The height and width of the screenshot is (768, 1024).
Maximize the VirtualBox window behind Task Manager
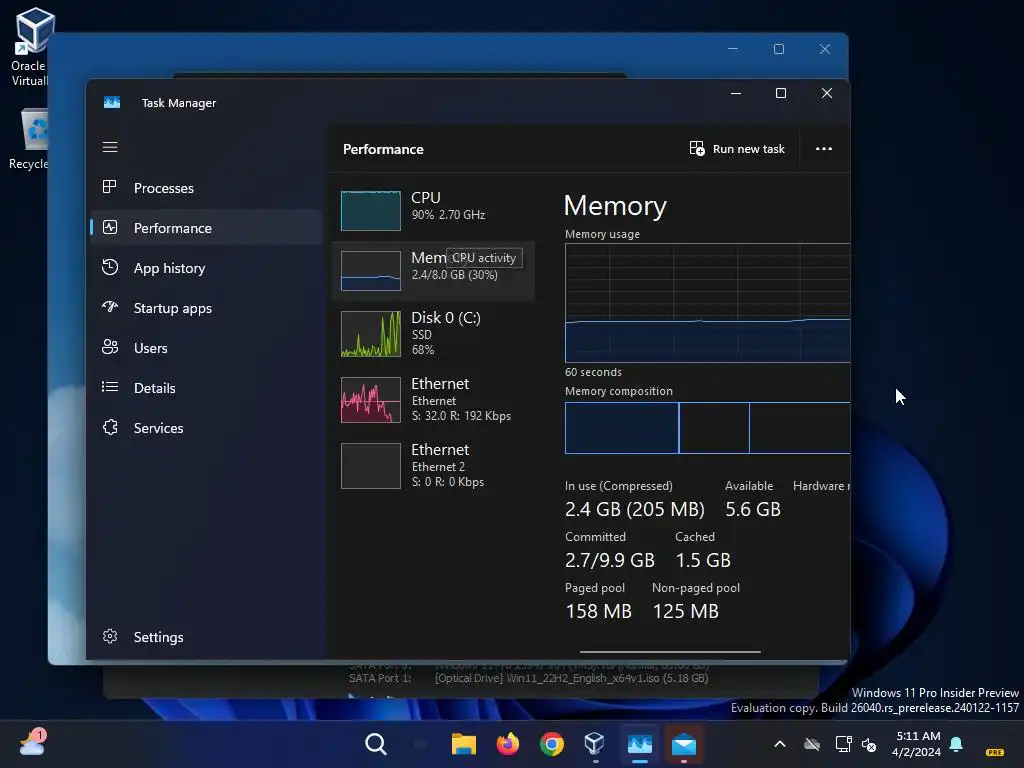[x=778, y=49]
